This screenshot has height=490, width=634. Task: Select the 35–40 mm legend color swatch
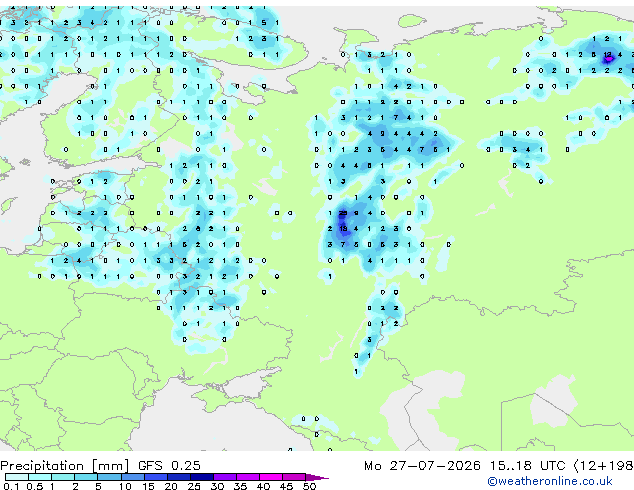tap(247, 477)
